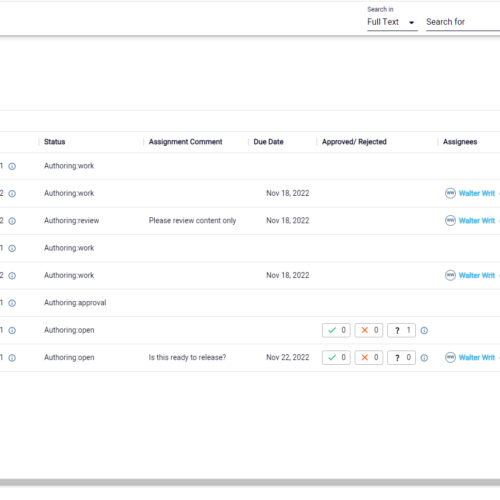Click approved count box in first Authoring:open row
Viewport: 500px width, 500px height.
tap(336, 330)
